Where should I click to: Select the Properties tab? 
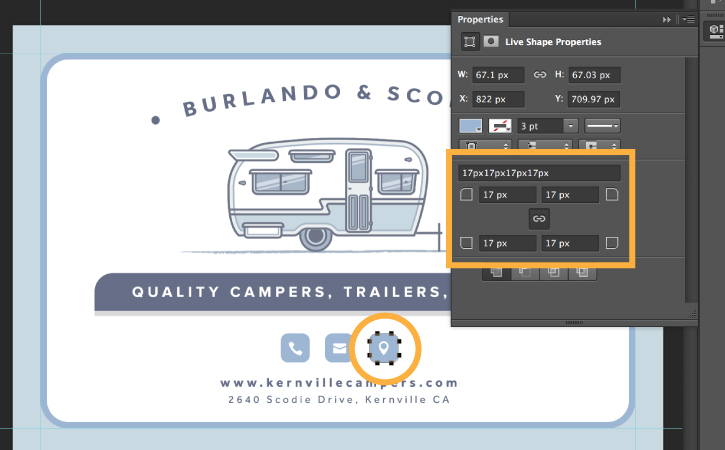tap(480, 19)
